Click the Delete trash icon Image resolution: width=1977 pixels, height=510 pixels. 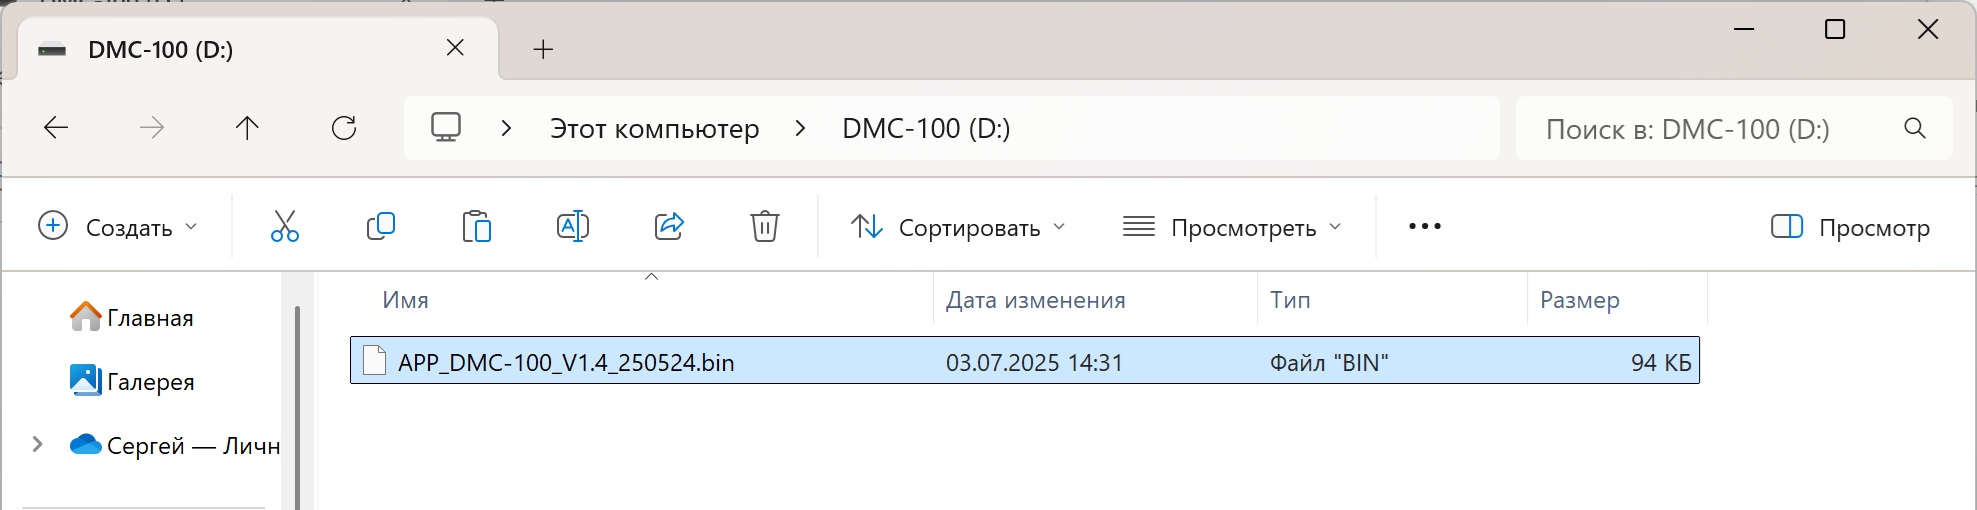click(x=764, y=227)
